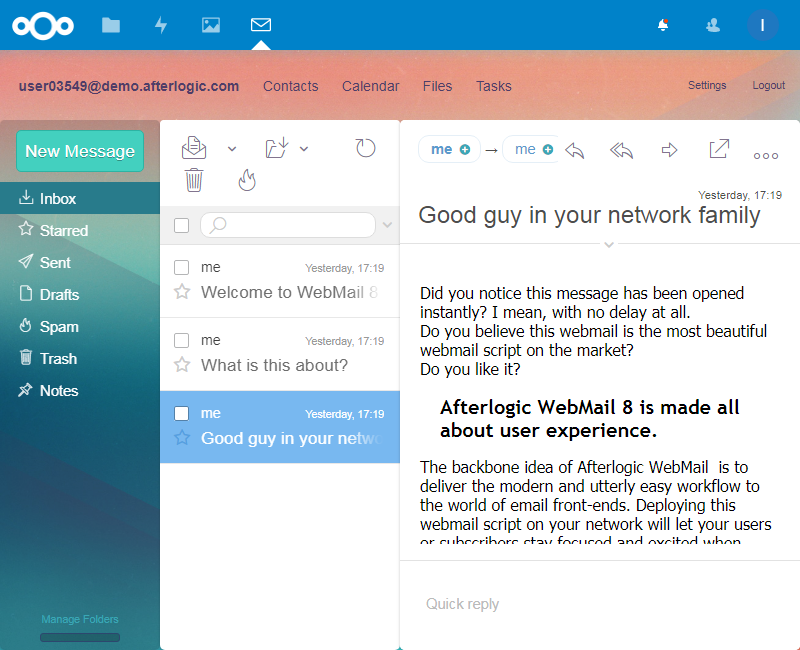Check the 'Welcome to WebMail 8' message checkbox
The height and width of the screenshot is (650, 800).
click(x=182, y=267)
